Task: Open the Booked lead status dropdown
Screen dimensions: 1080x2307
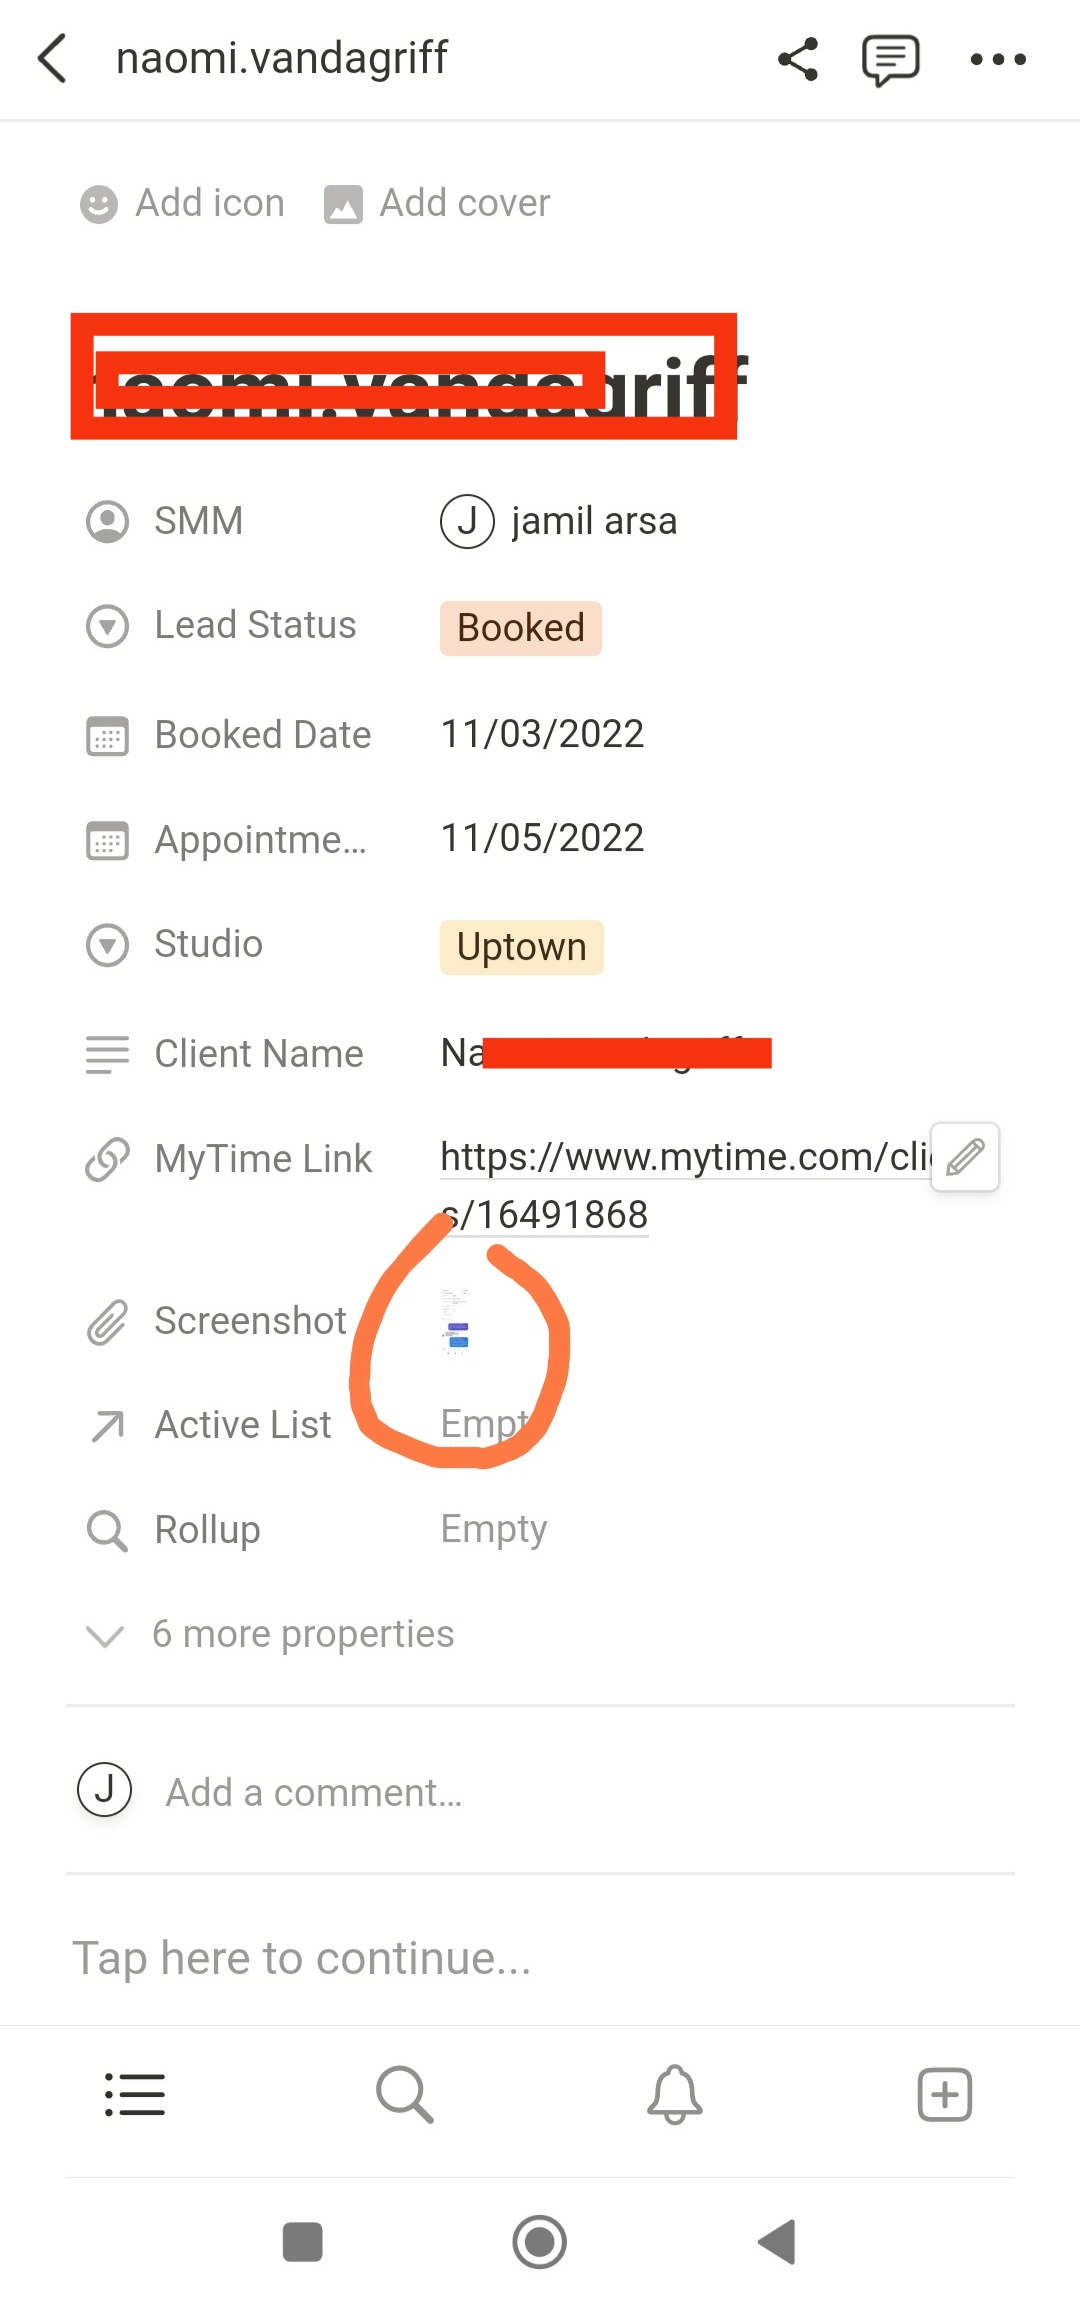Action: pyautogui.click(x=520, y=628)
